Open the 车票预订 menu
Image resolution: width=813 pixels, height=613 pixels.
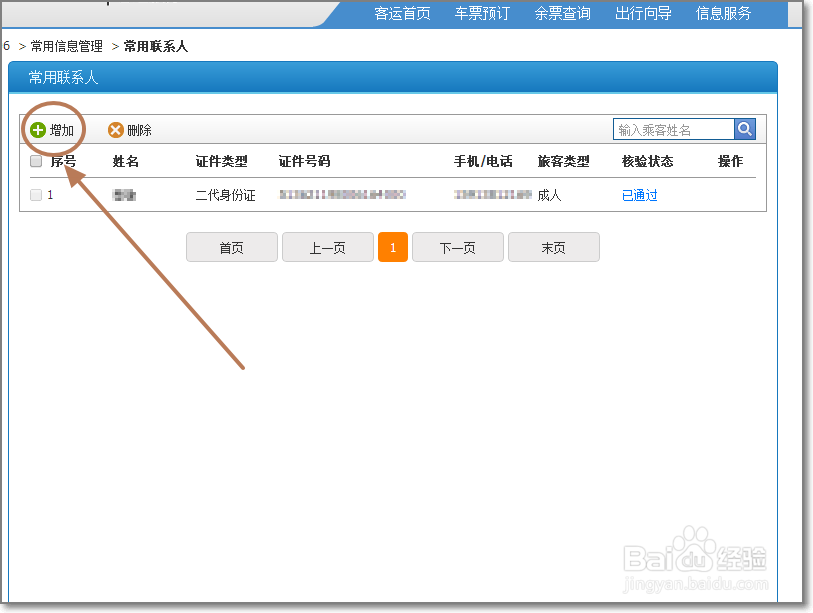(481, 13)
